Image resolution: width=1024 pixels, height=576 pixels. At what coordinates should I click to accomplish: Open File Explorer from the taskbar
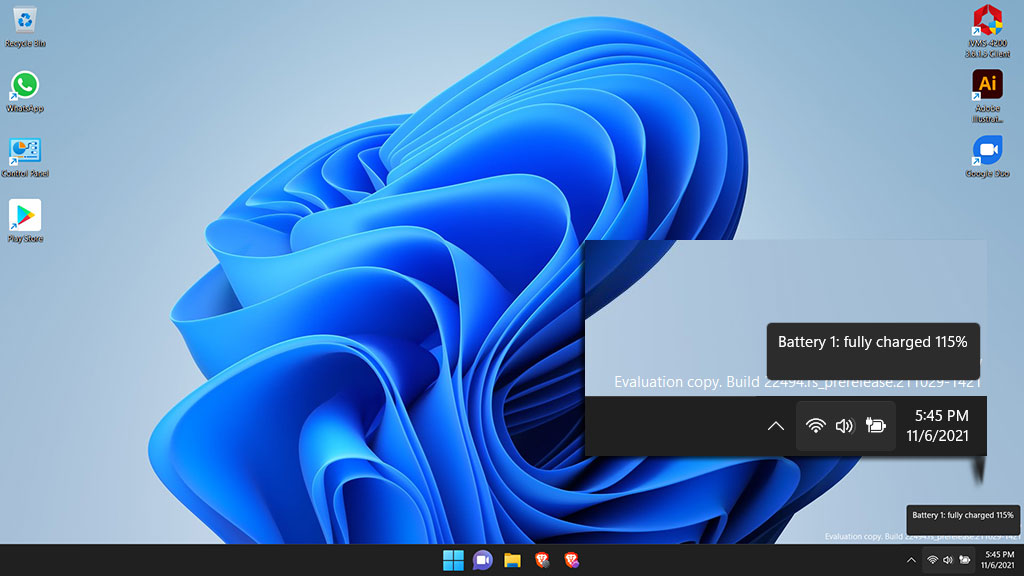click(x=513, y=560)
